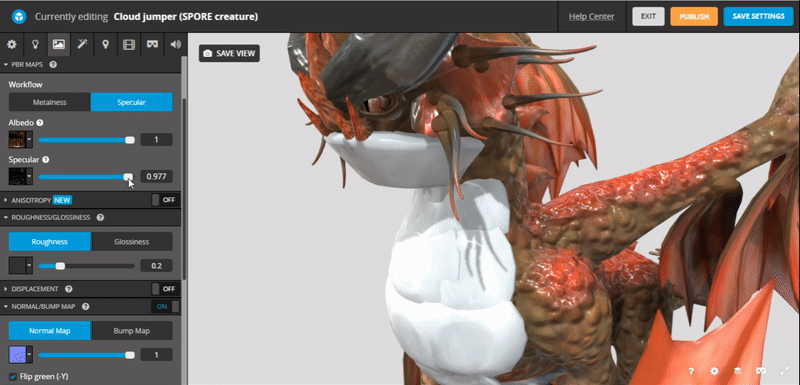The image size is (800, 385).
Task: Open the Specular texture dropdown arrow
Action: tap(29, 176)
